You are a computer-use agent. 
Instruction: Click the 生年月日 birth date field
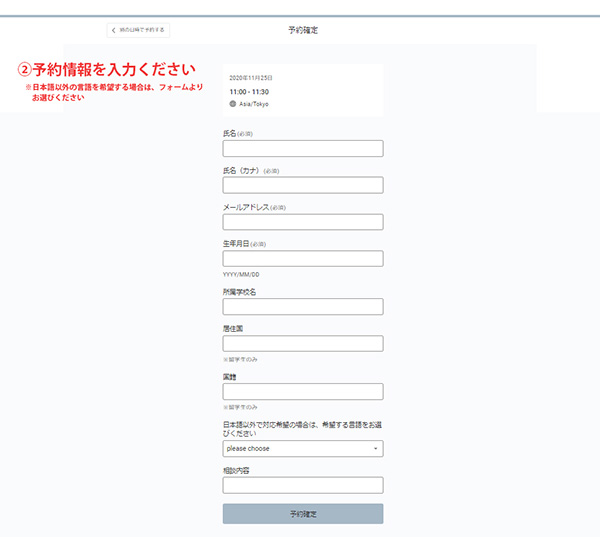pyautogui.click(x=302, y=258)
